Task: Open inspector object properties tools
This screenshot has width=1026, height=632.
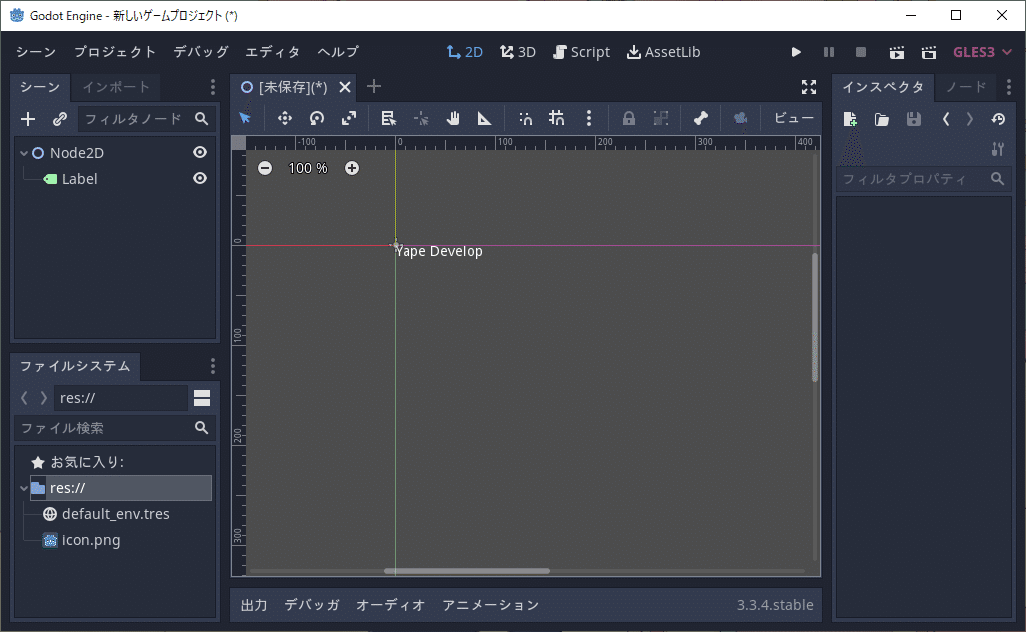Action: tap(998, 149)
